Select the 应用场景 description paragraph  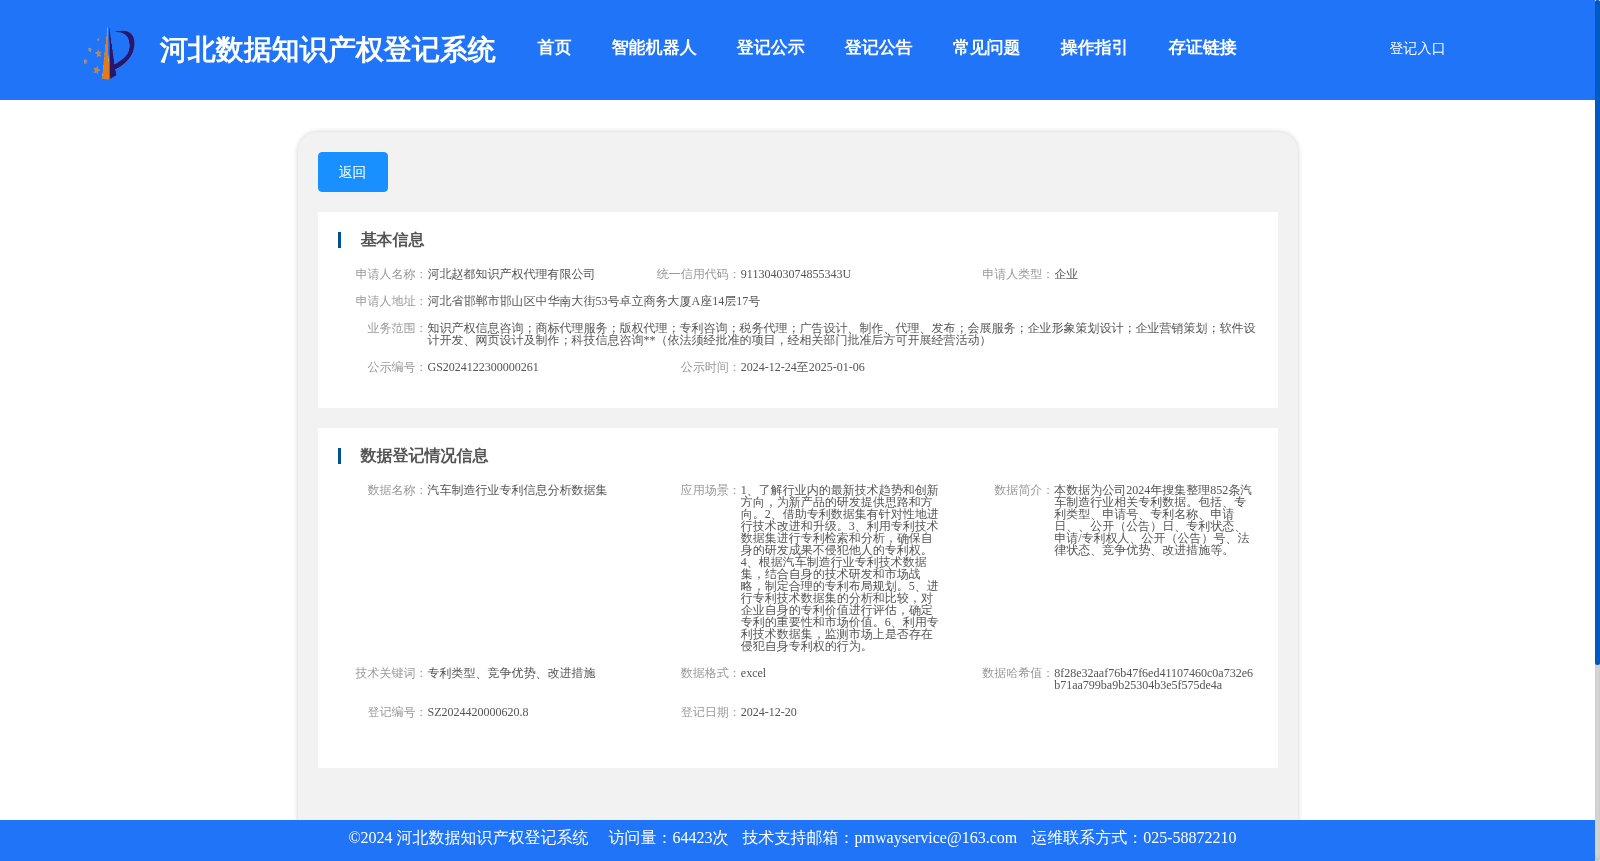(x=840, y=568)
